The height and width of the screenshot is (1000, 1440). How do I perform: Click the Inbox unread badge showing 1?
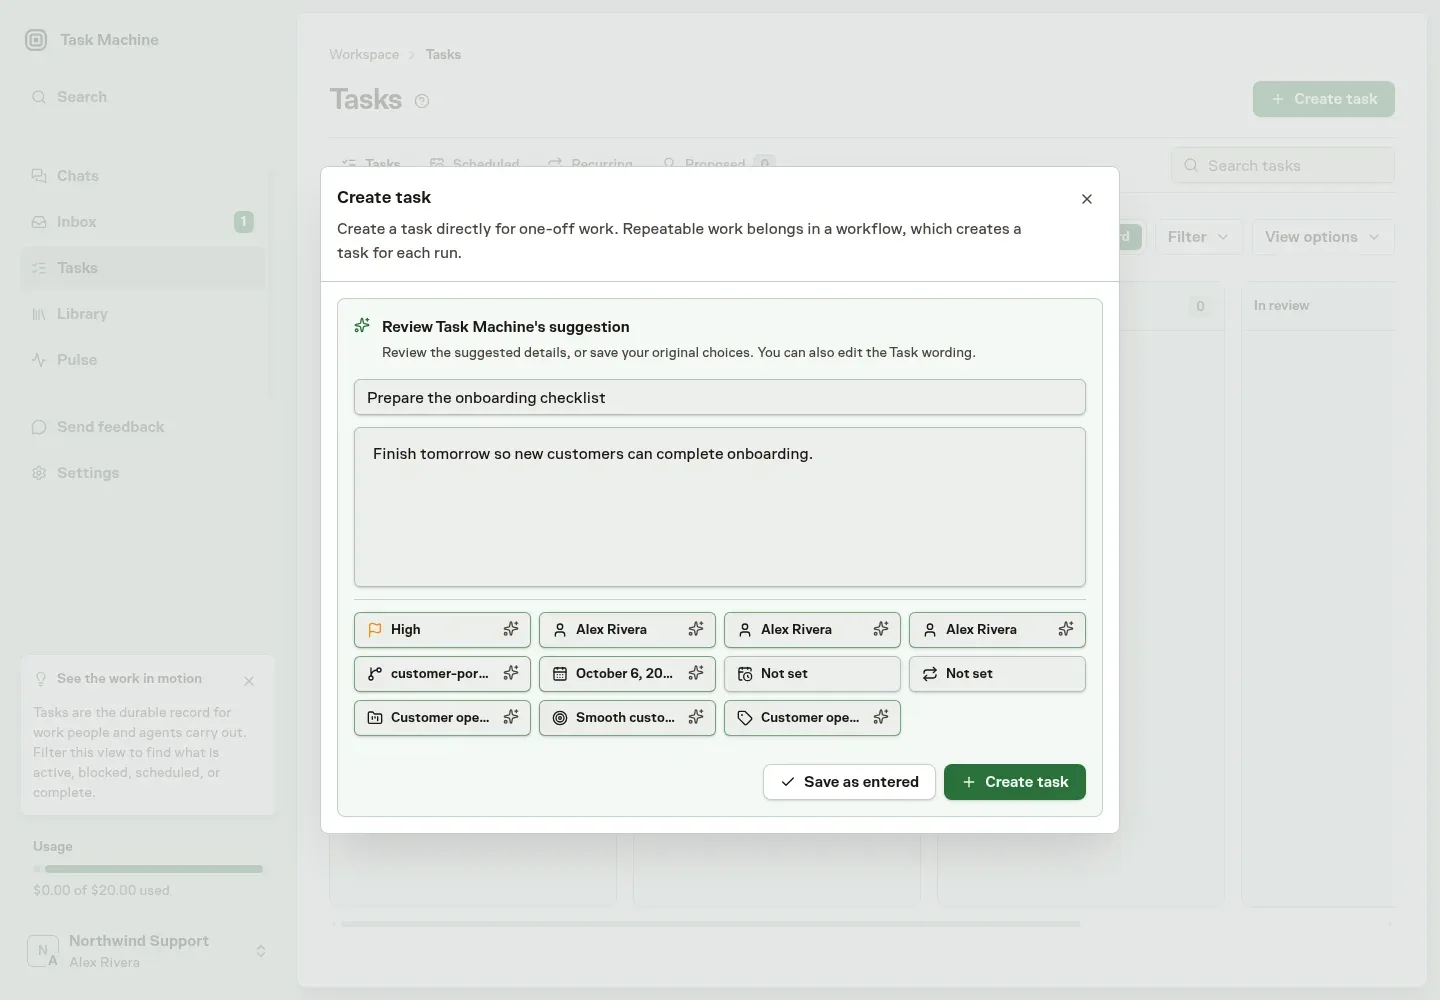[x=244, y=222]
